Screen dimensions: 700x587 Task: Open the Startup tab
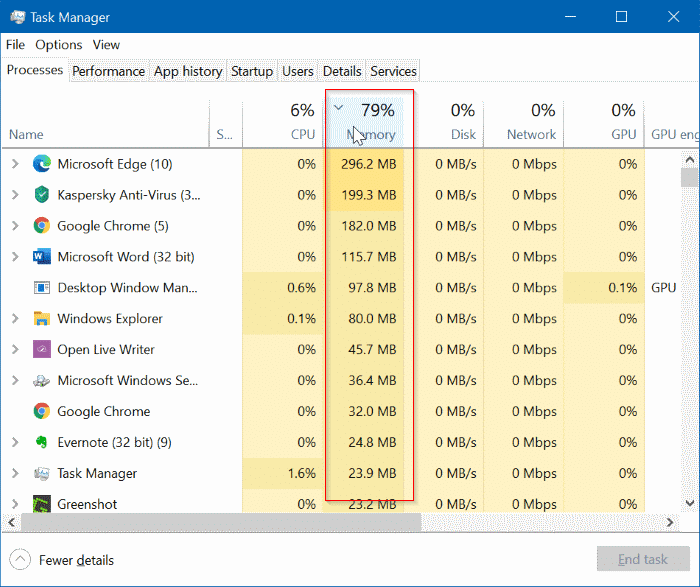252,71
